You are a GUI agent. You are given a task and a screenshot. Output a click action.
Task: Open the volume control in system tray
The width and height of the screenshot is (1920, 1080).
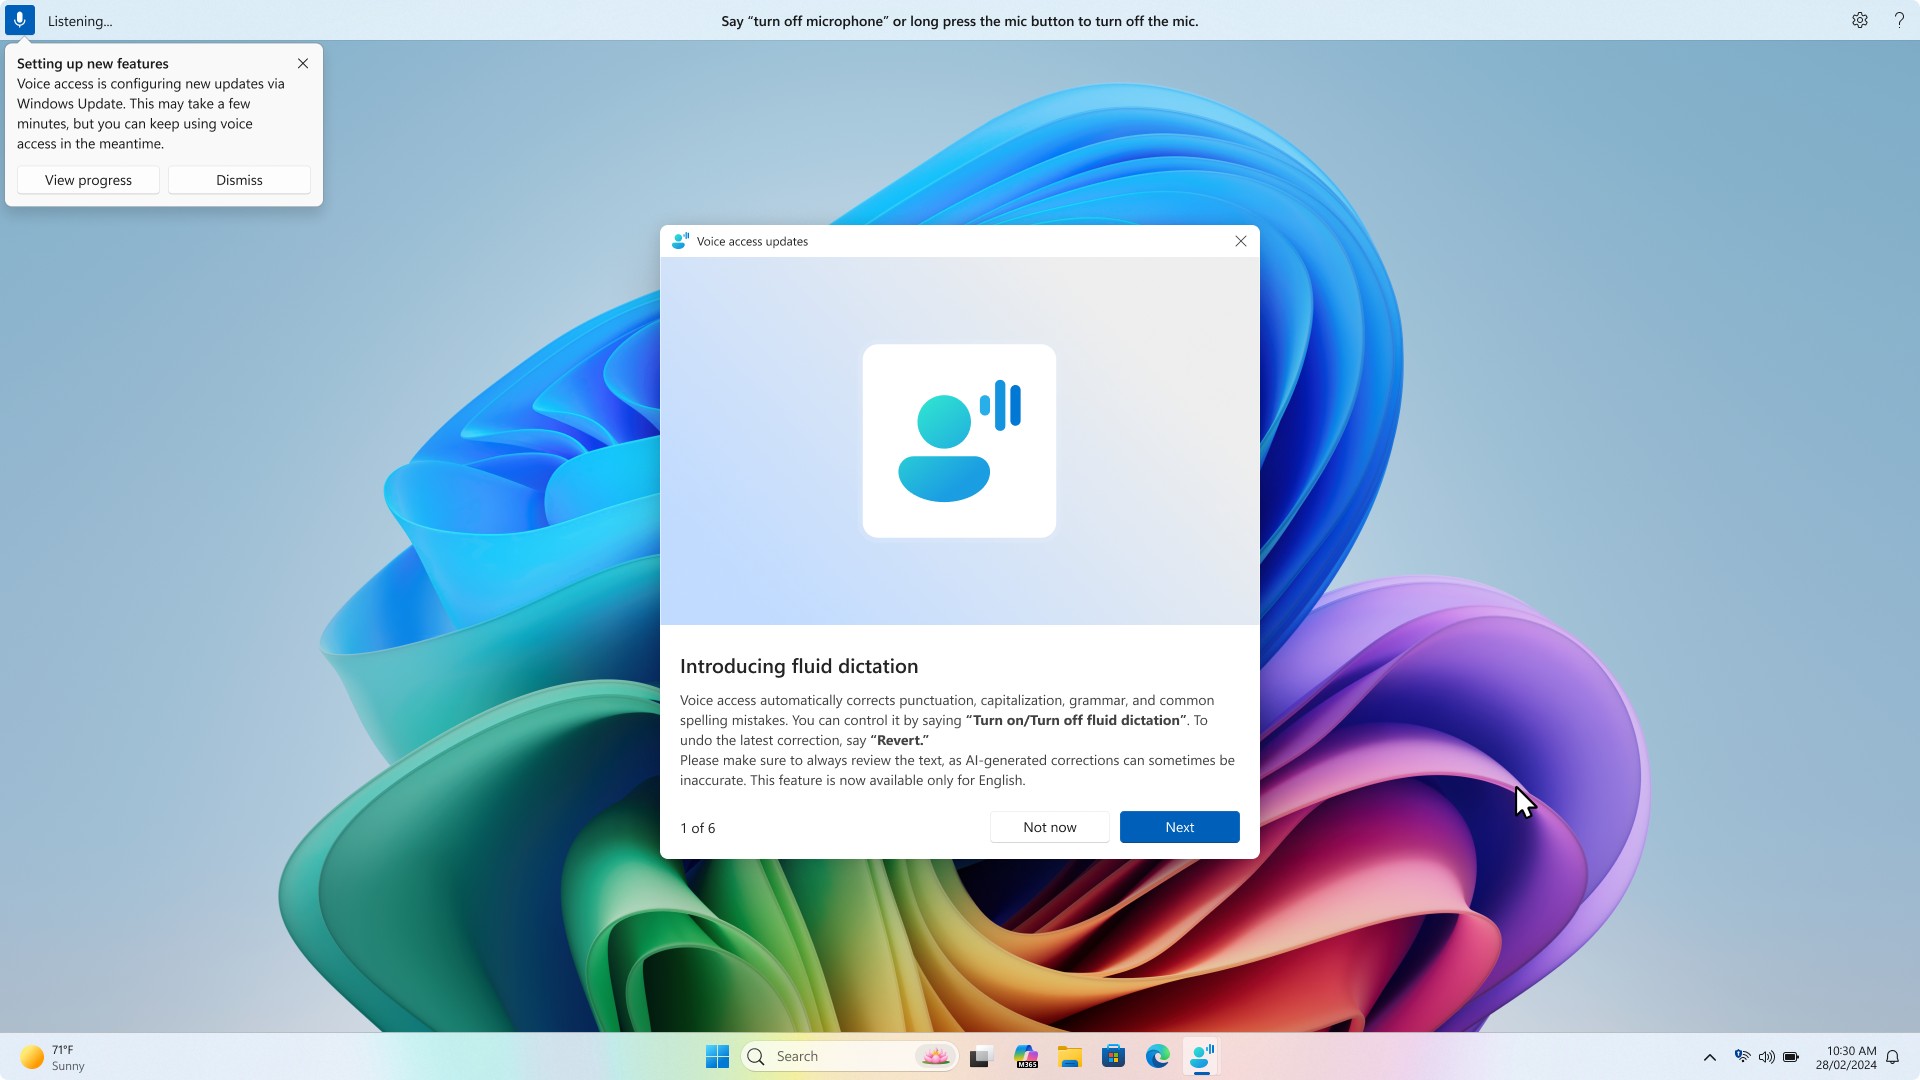(x=1766, y=1056)
